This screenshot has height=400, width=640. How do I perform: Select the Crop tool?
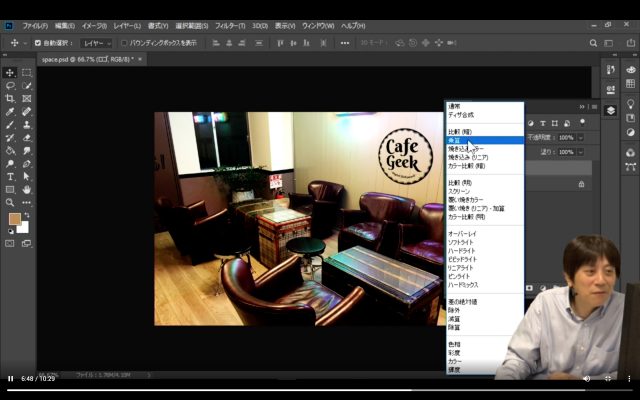pos(10,99)
